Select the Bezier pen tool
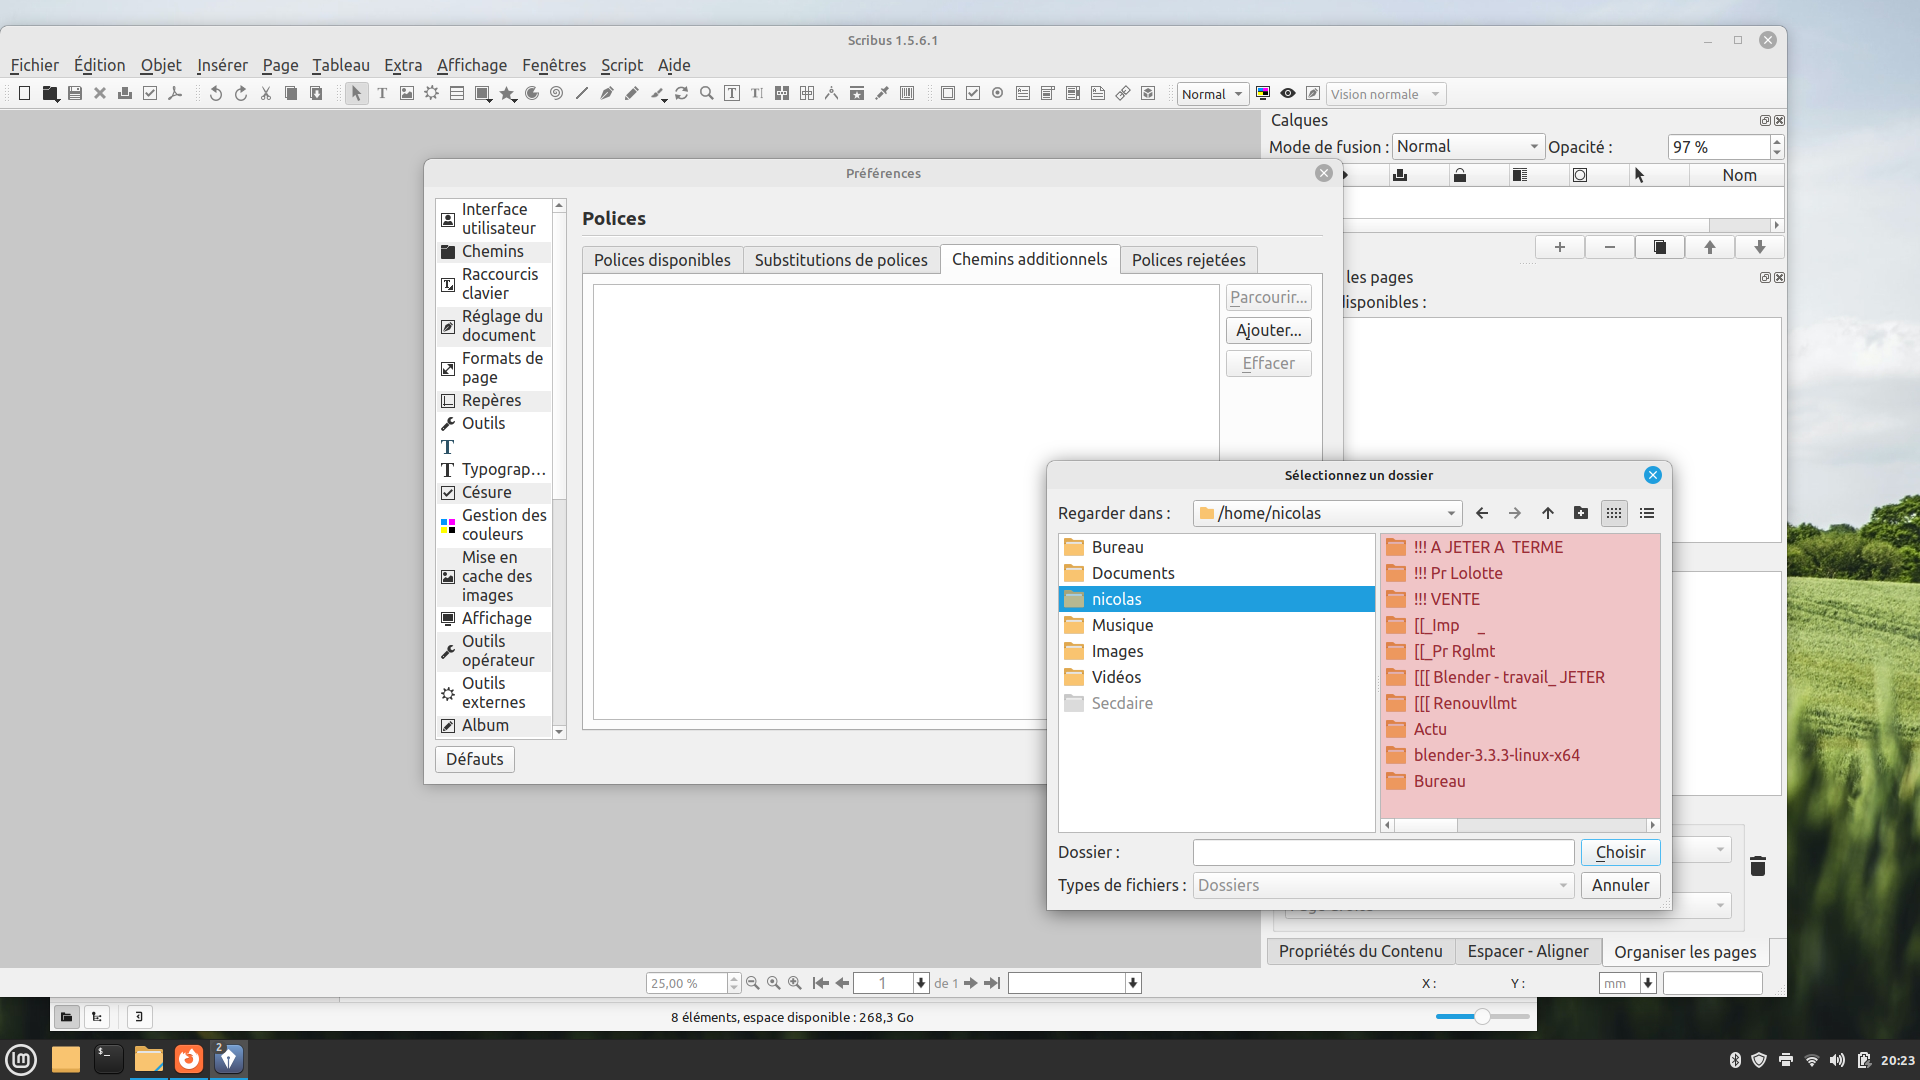1920x1080 pixels. 607,94
